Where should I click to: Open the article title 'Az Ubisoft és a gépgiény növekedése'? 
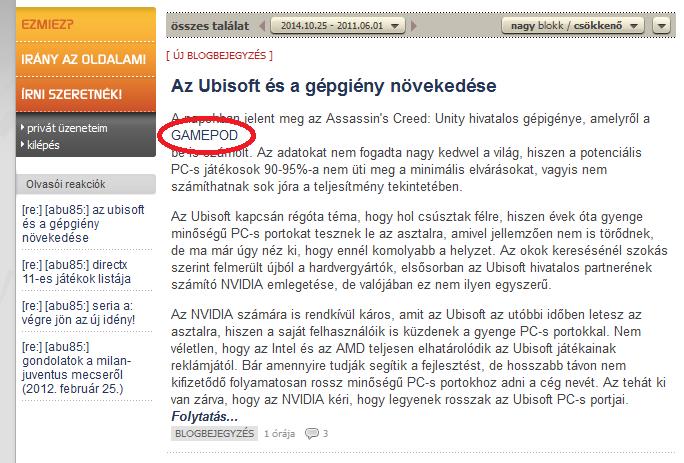334,86
